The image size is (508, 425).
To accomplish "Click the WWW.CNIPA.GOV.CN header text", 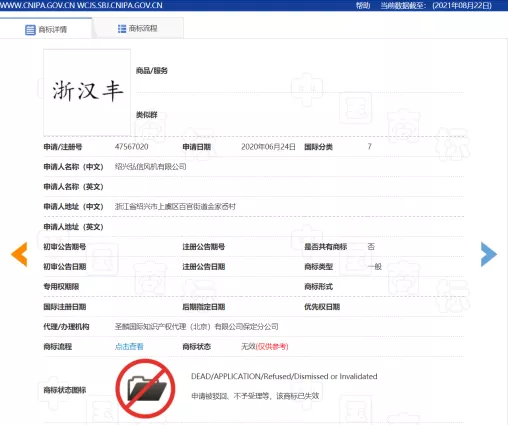I will coord(37,5).
